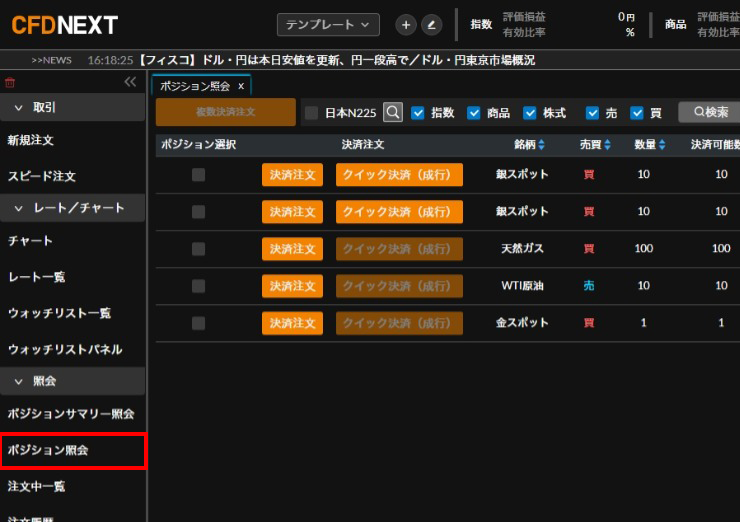Uncheck the 指数 filter checkbox
This screenshot has width=740, height=522.
[418, 113]
